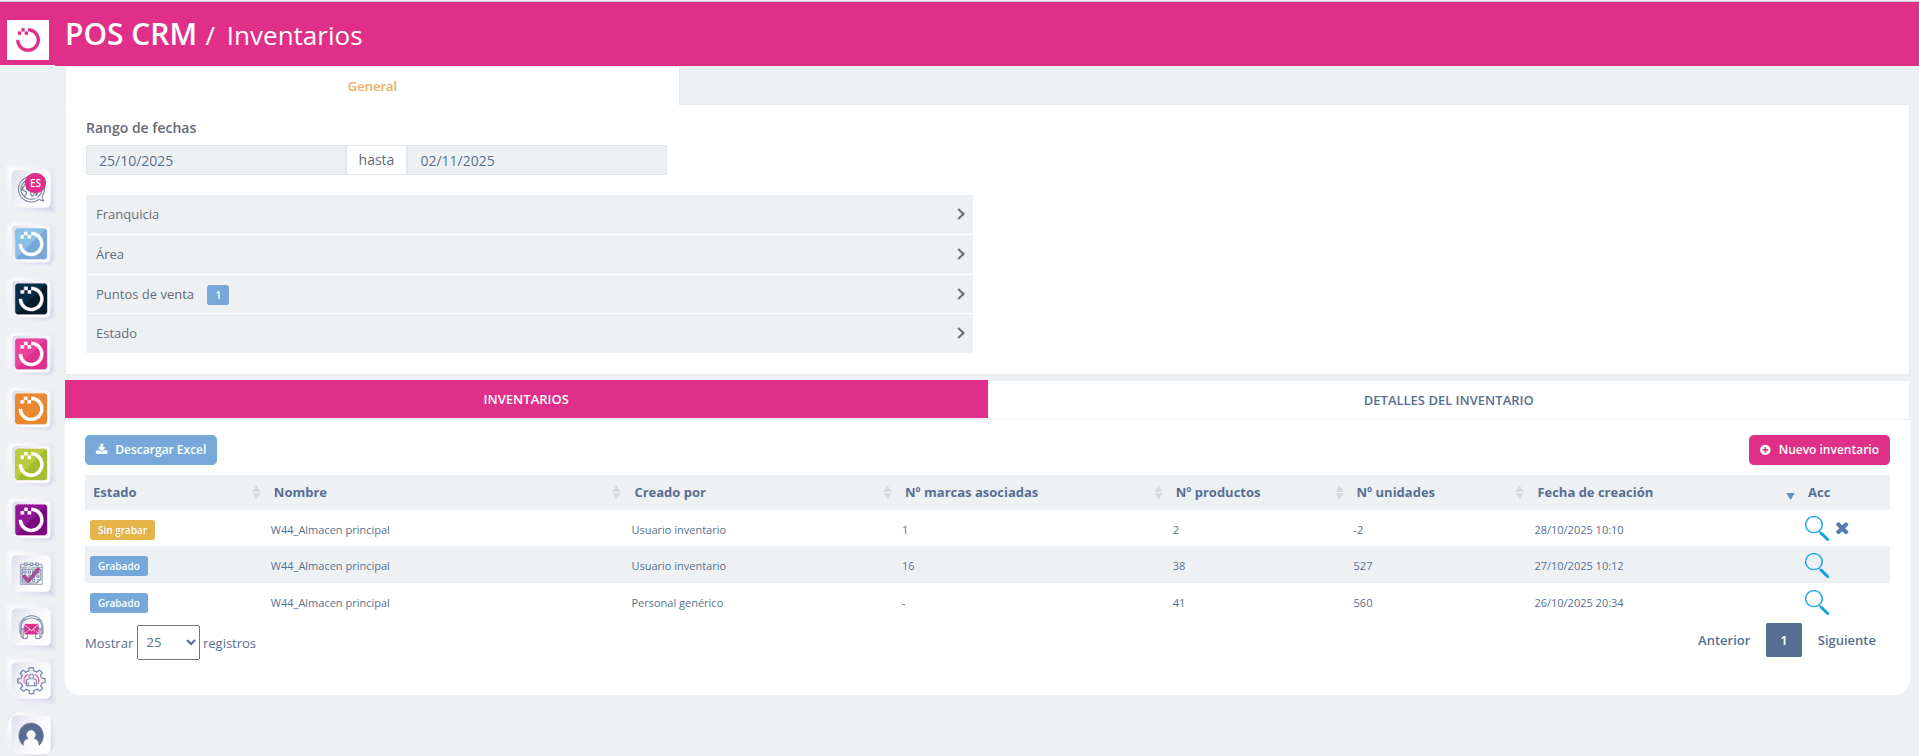Open the settings gear icon in sidebar
This screenshot has height=756, width=1919.
coord(31,681)
